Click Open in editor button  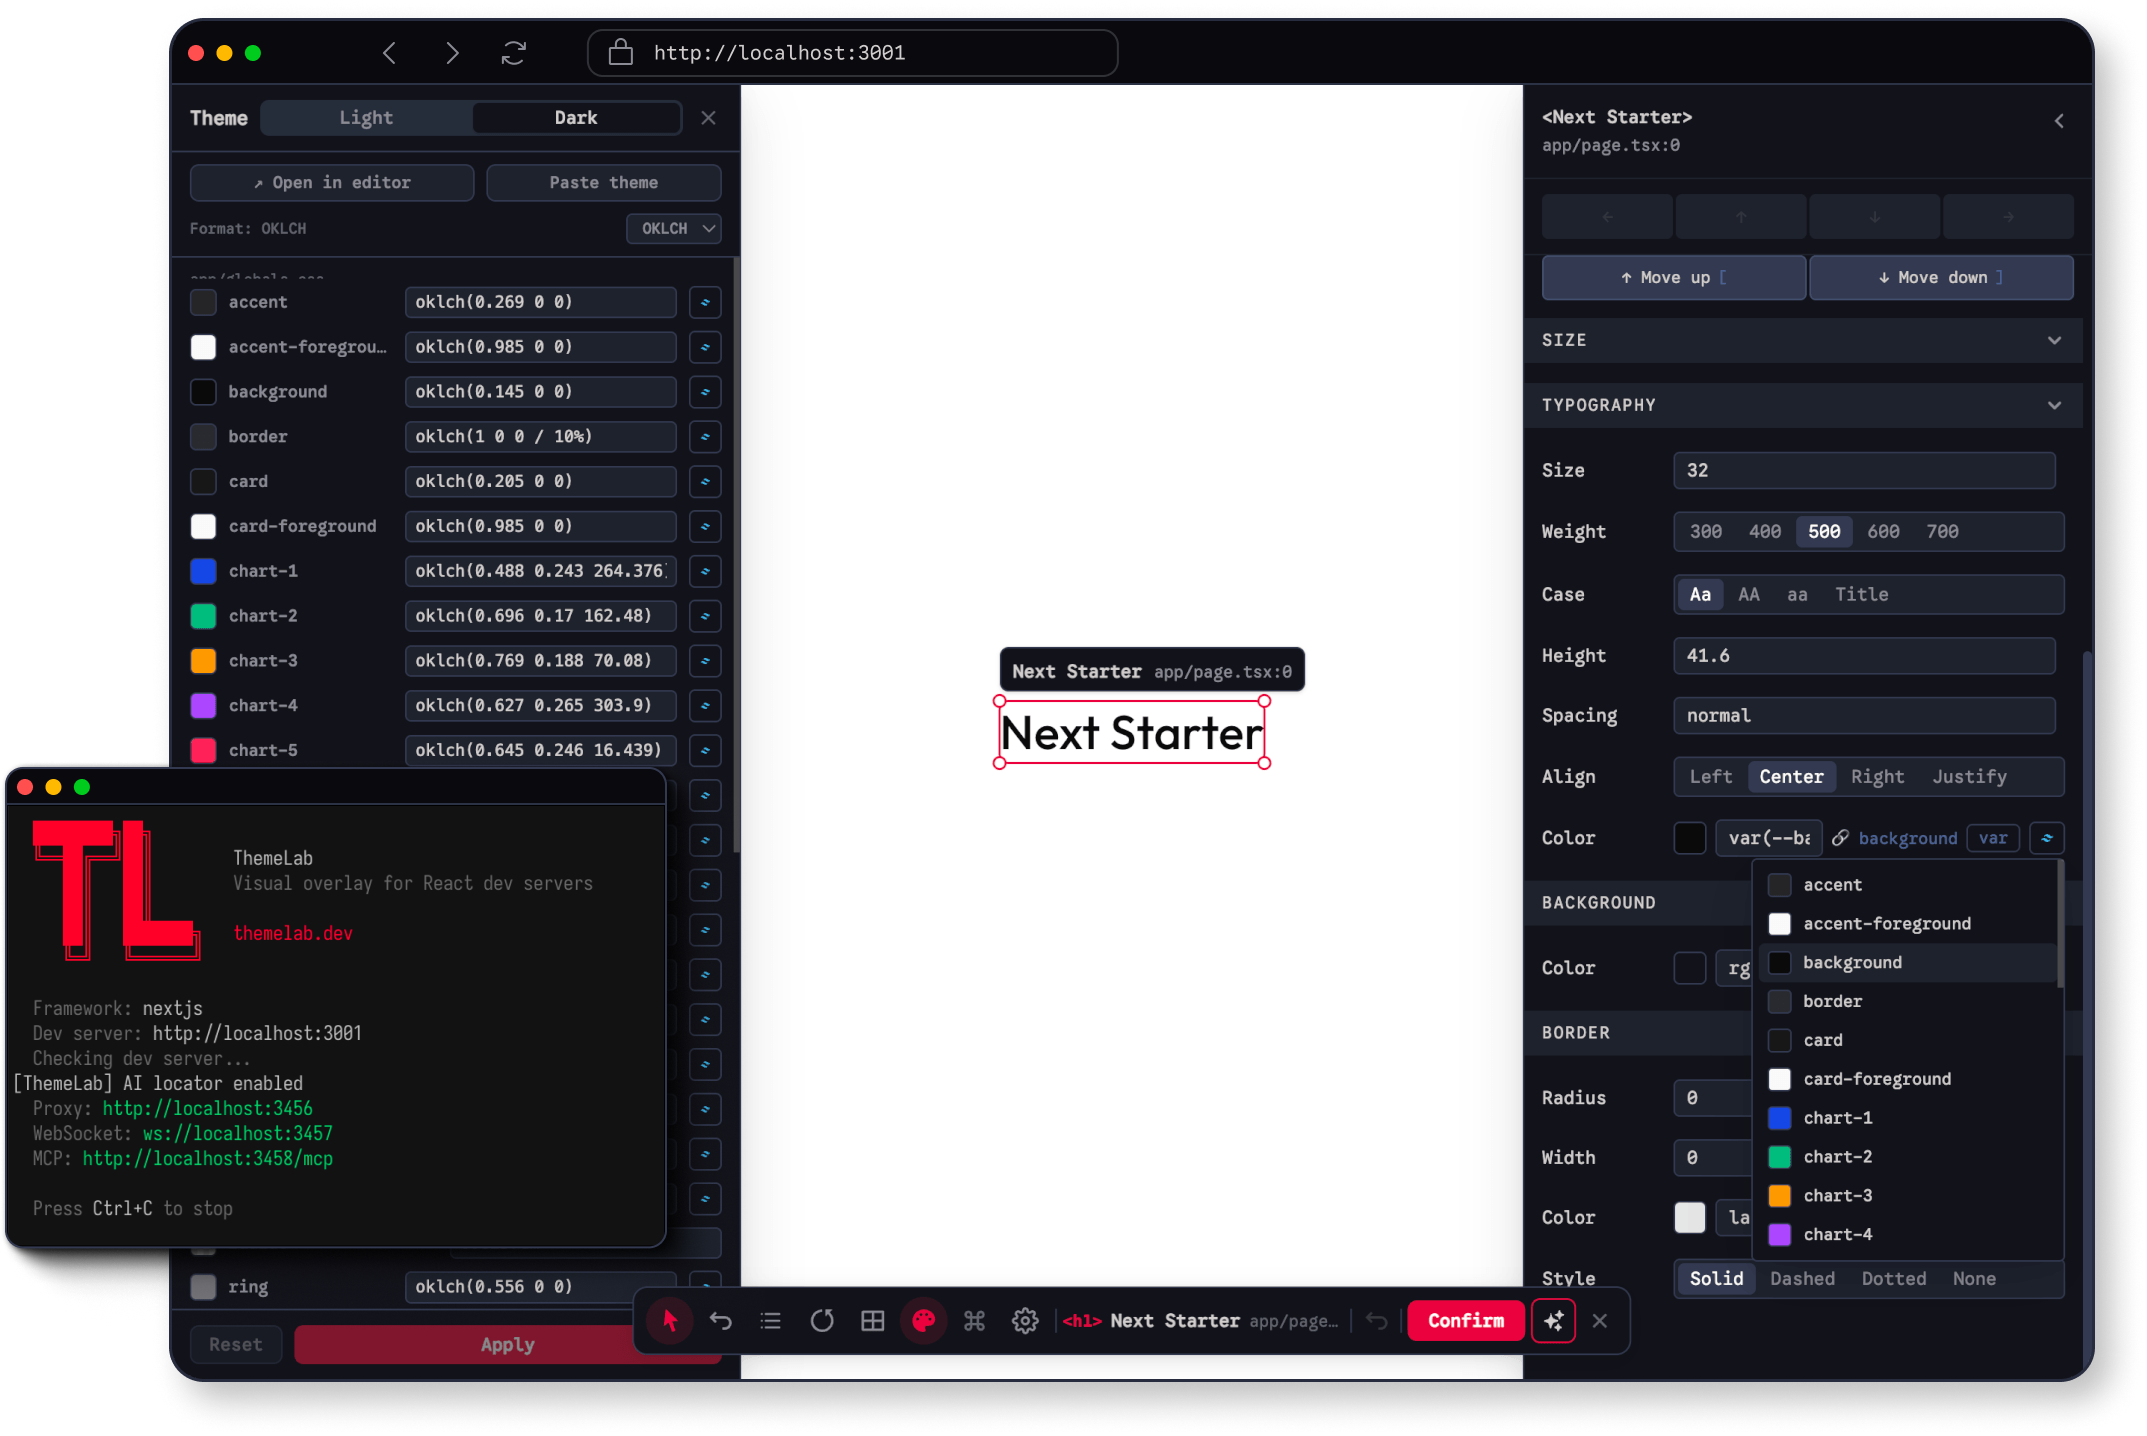click(332, 183)
